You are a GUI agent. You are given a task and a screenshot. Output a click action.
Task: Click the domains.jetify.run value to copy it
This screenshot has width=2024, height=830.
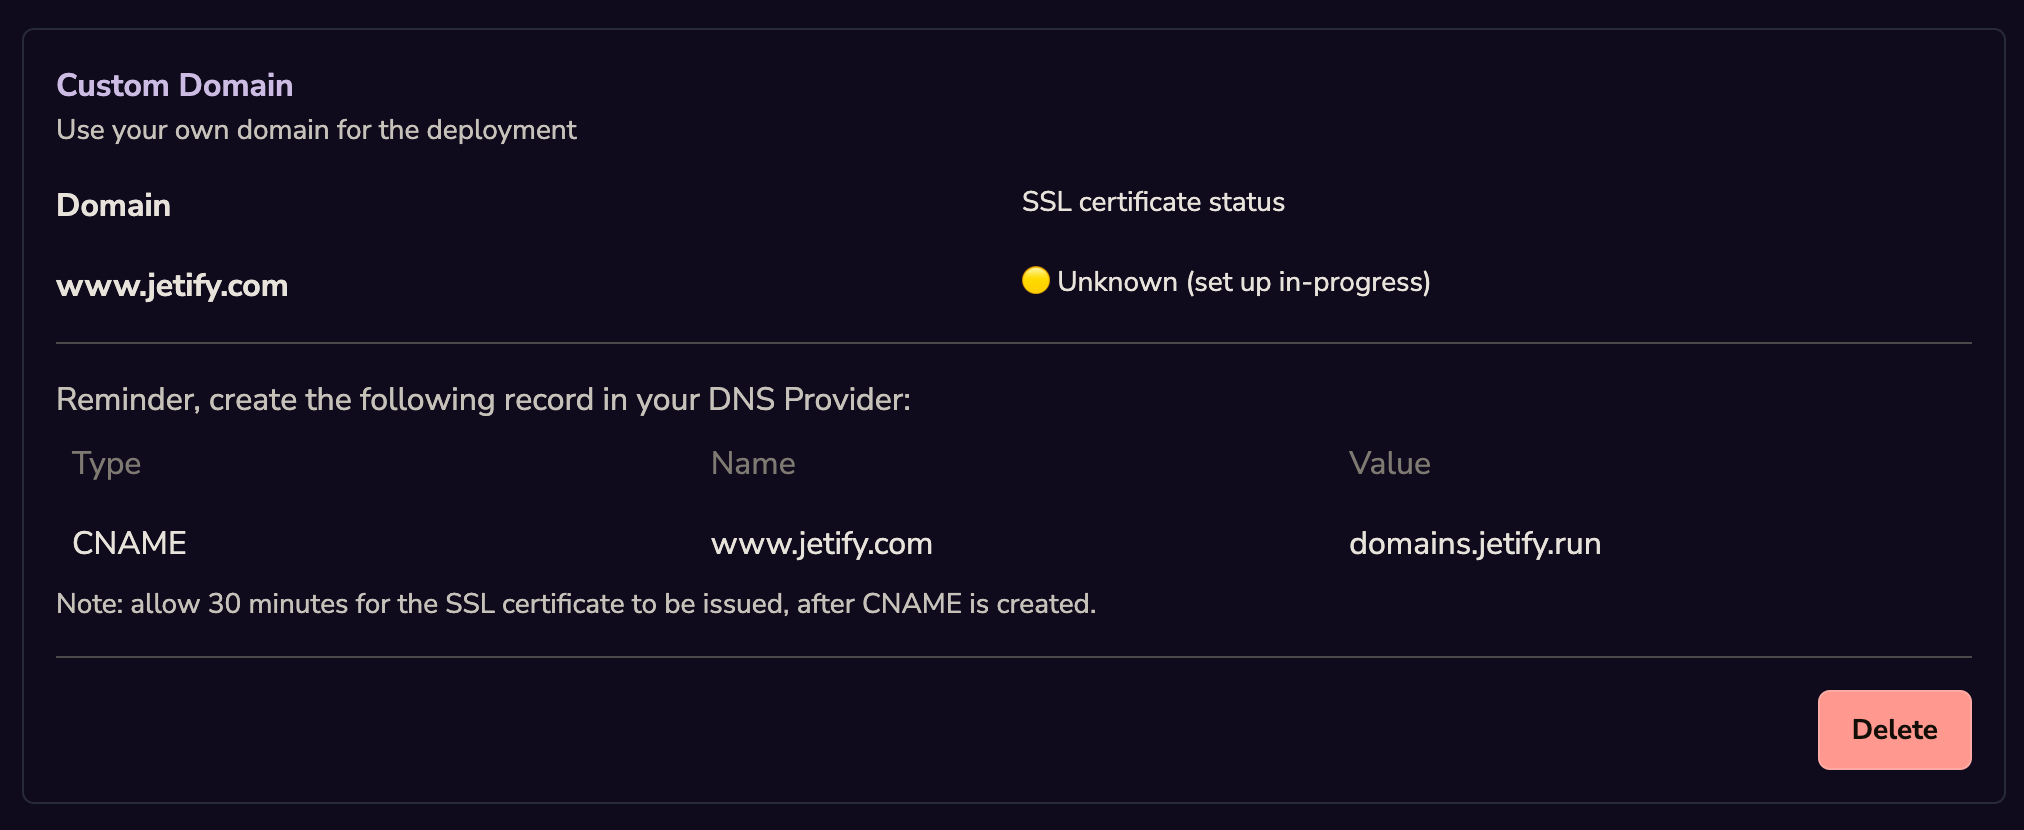1475,543
